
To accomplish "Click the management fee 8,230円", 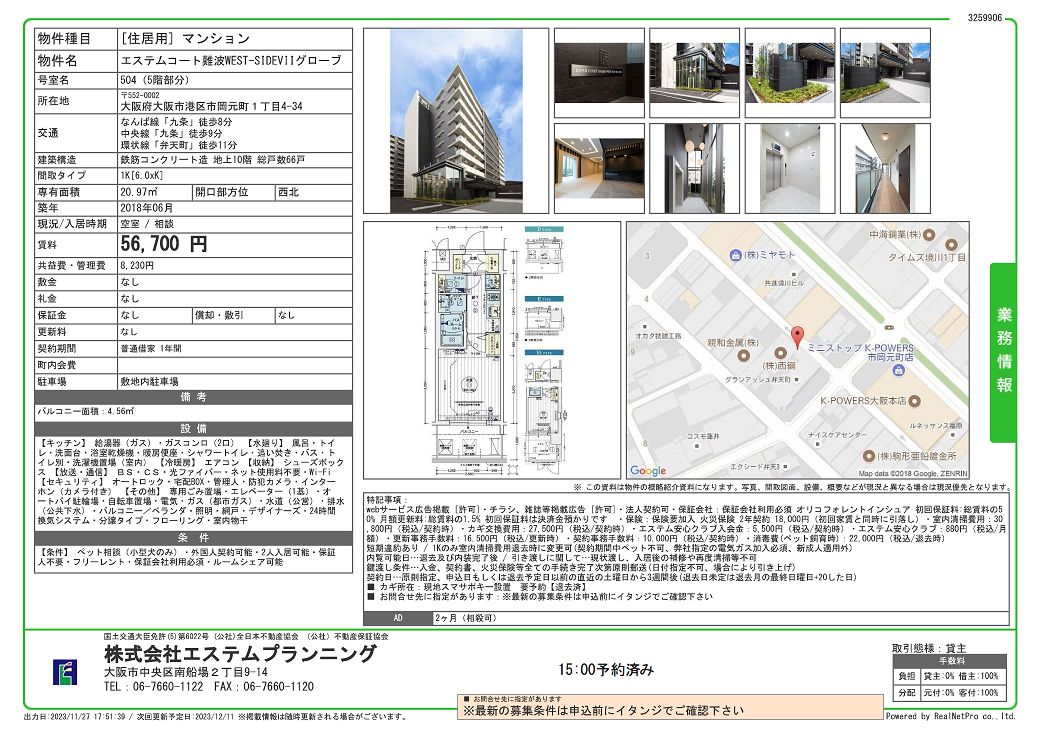I will click(137, 265).
